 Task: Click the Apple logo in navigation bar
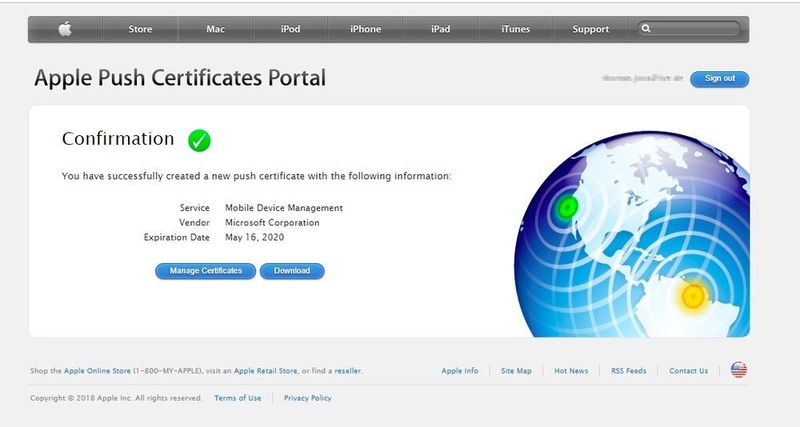pos(65,29)
